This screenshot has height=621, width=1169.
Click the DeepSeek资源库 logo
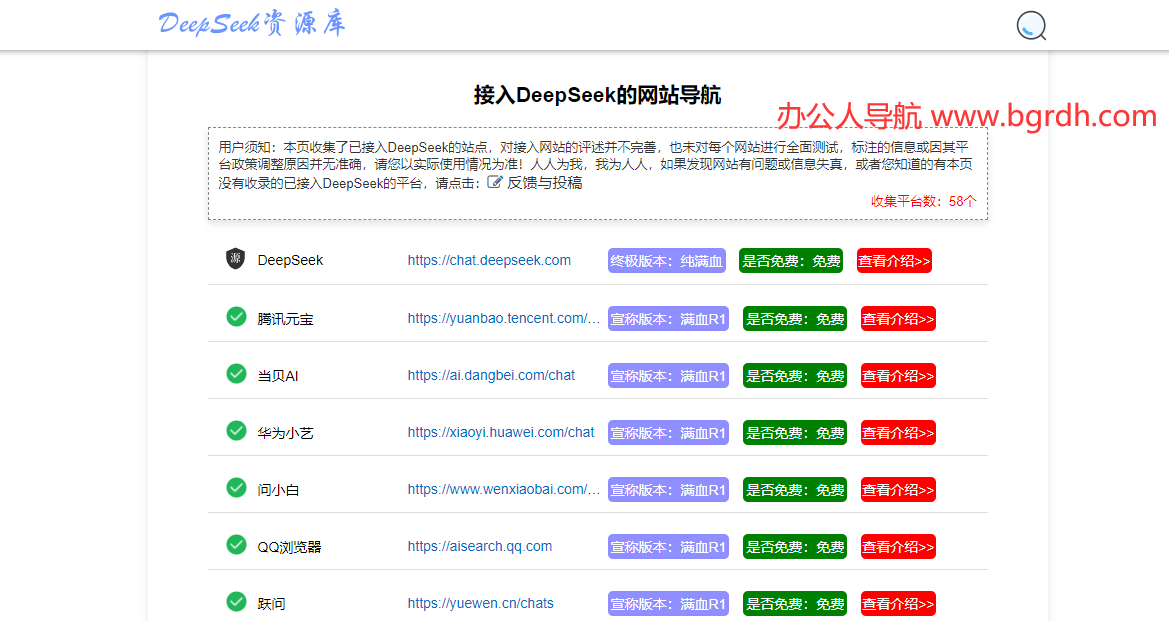[x=251, y=23]
